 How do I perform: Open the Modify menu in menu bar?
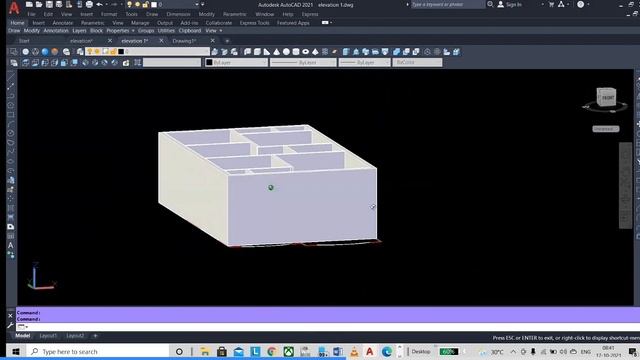(x=207, y=14)
